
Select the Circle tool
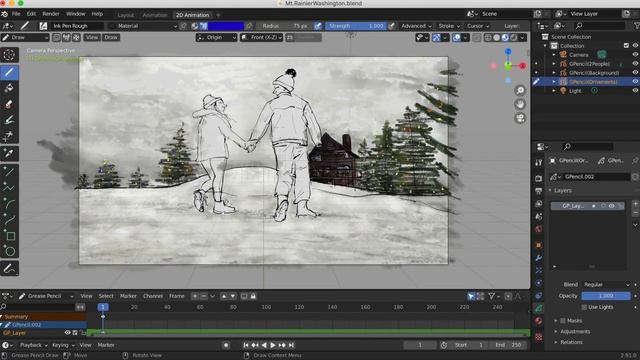pos(9,251)
